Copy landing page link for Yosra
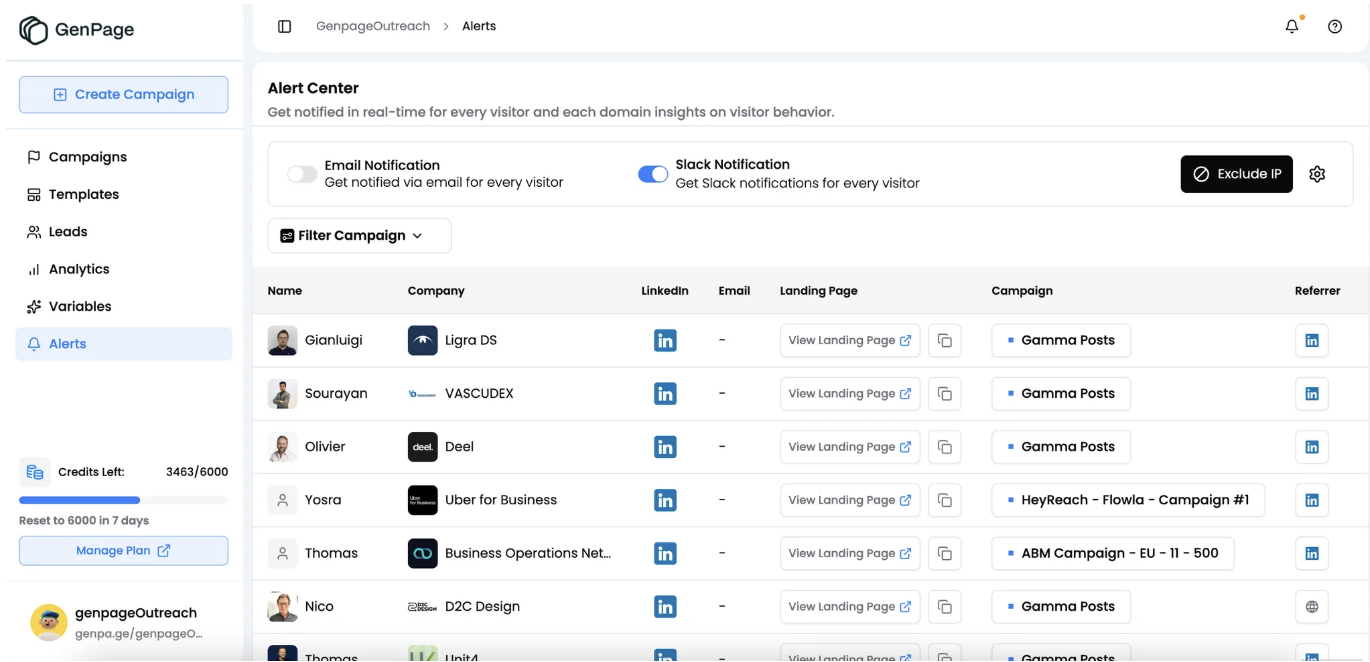Image resolution: width=1370 pixels, height=662 pixels. [x=945, y=500]
